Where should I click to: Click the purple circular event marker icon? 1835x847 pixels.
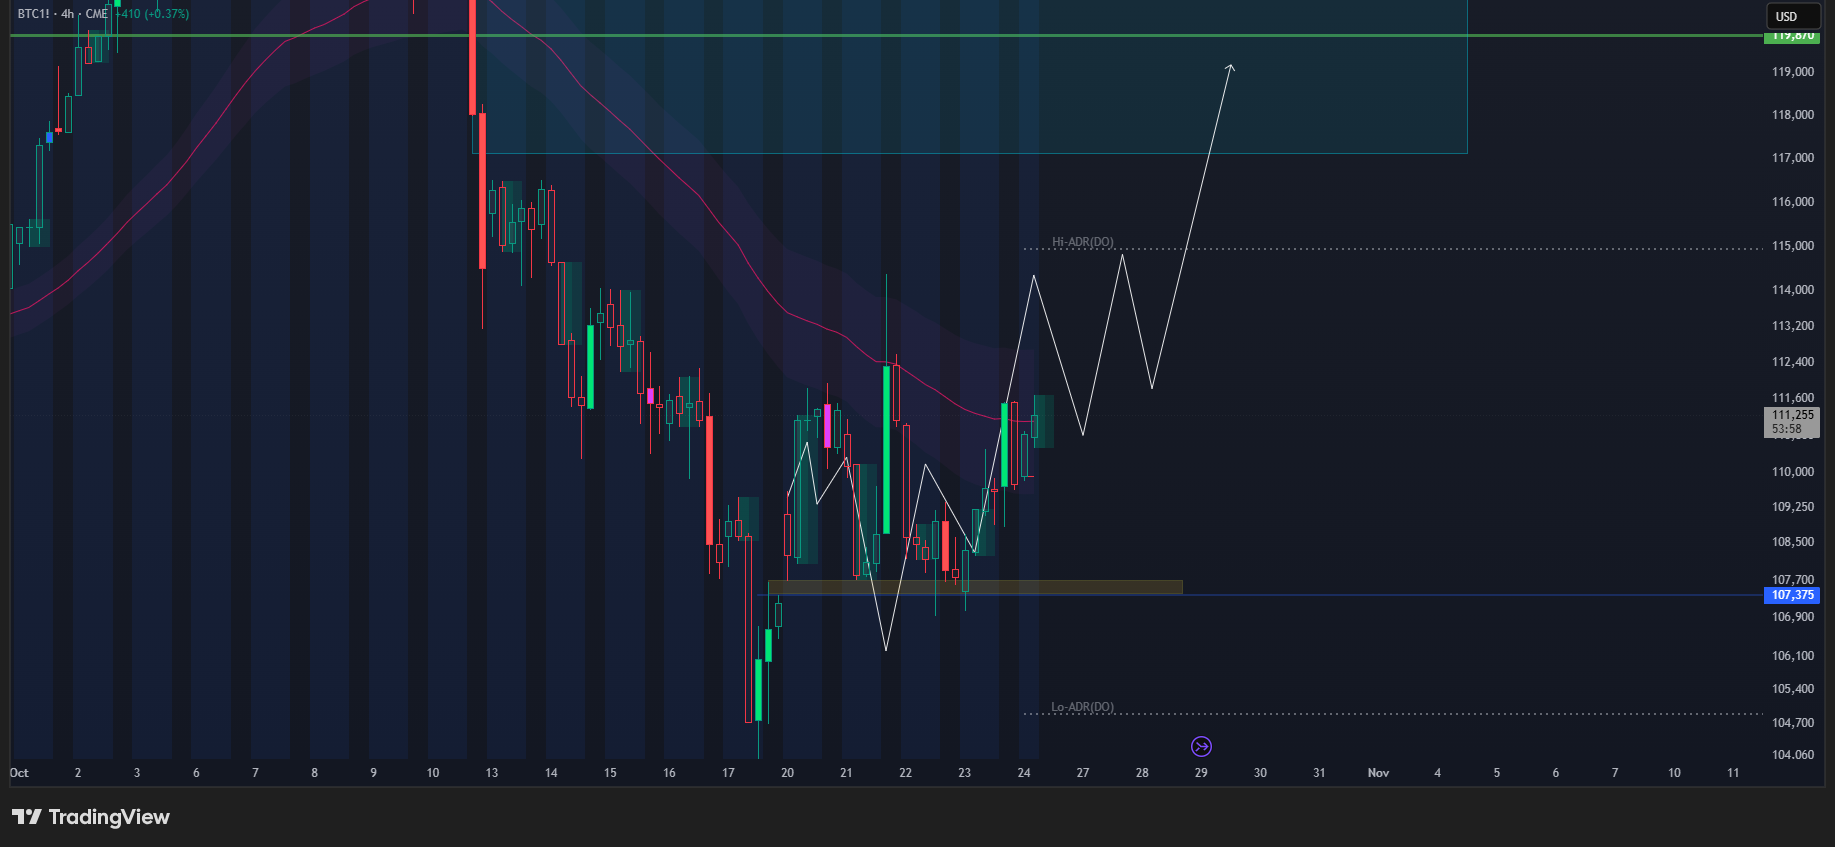click(1201, 746)
